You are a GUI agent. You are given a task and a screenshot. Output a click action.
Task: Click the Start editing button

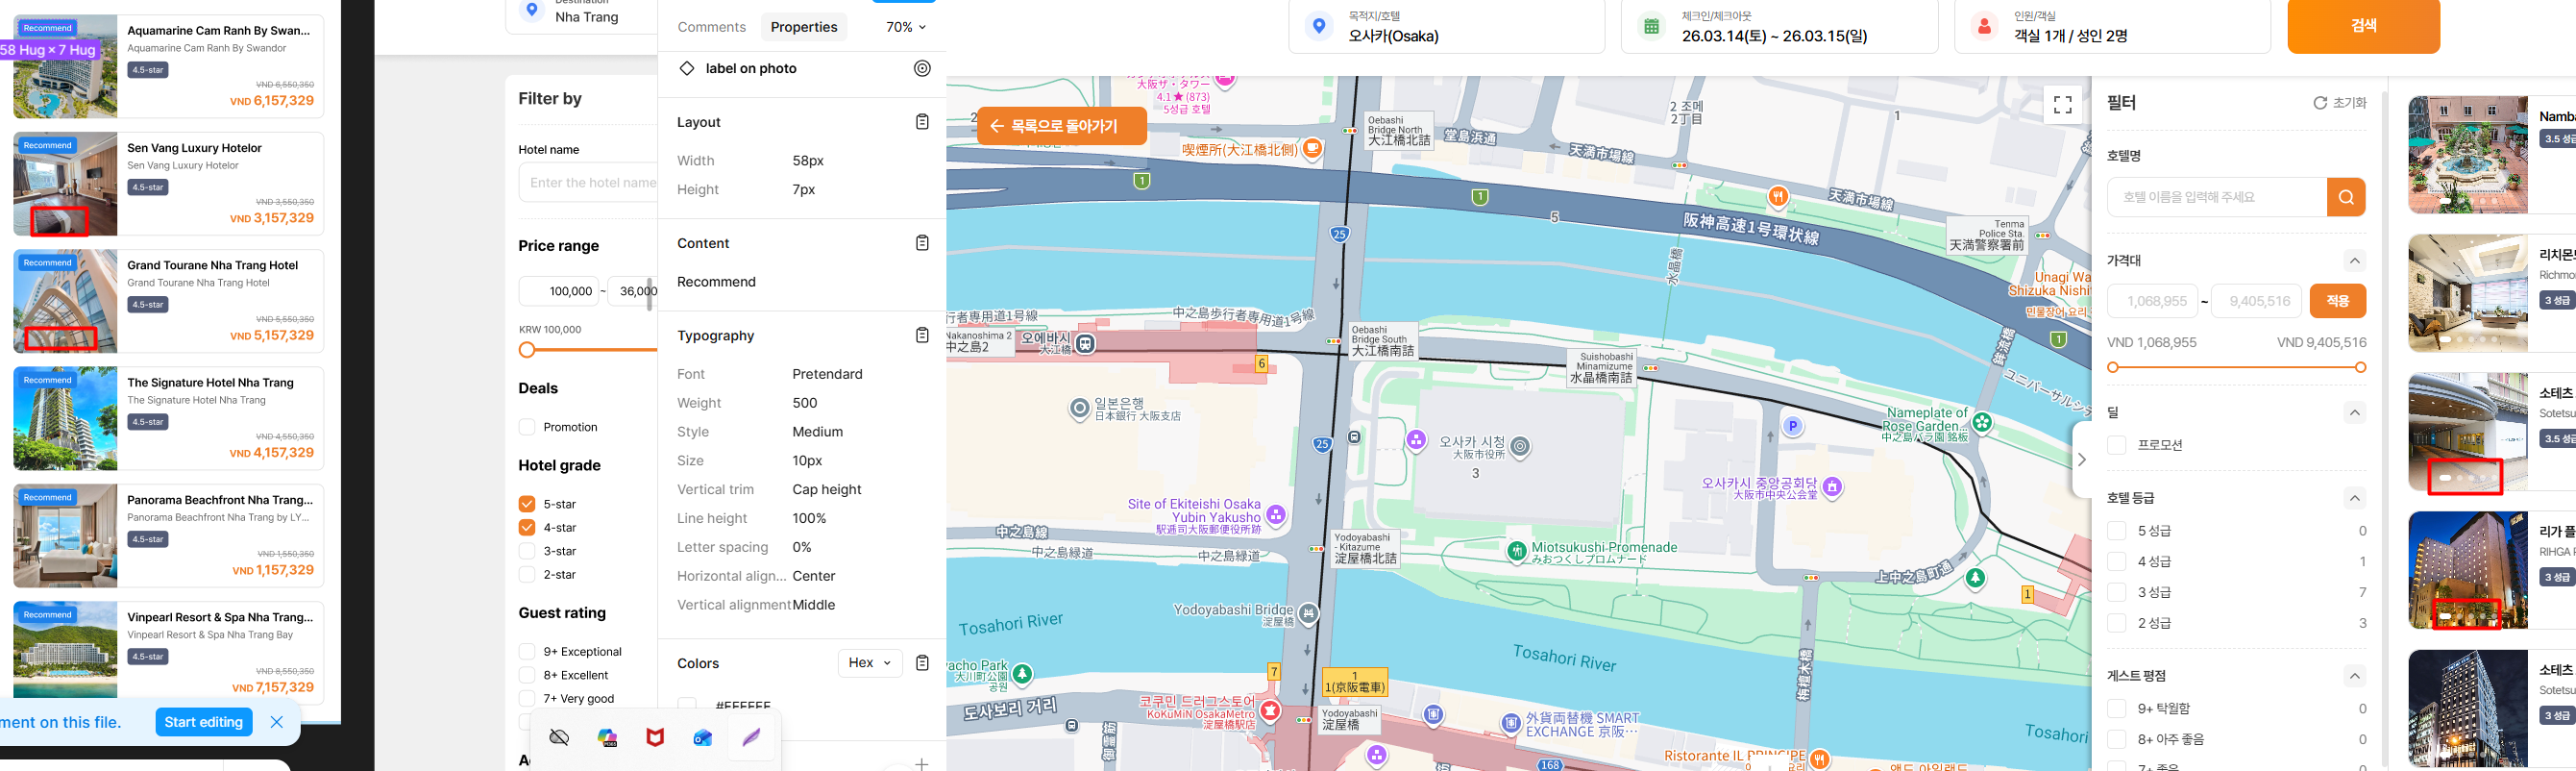(204, 722)
